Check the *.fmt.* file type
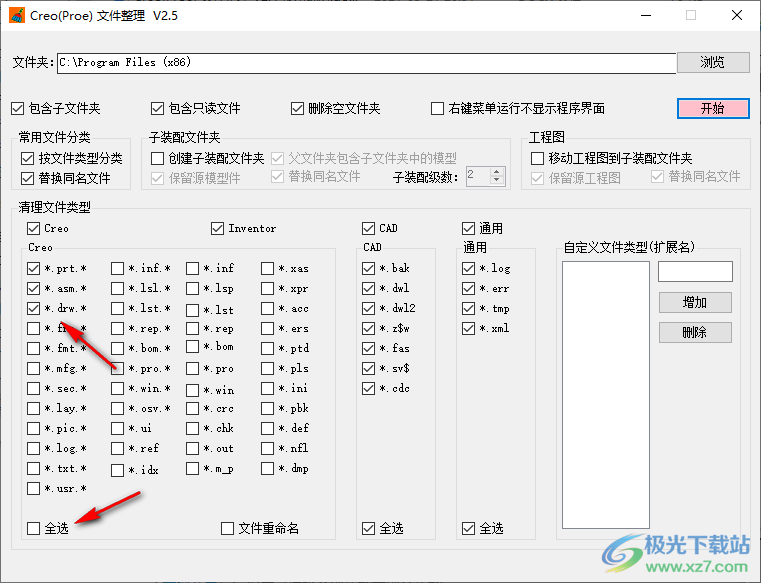This screenshot has height=583, width=761. 33,349
